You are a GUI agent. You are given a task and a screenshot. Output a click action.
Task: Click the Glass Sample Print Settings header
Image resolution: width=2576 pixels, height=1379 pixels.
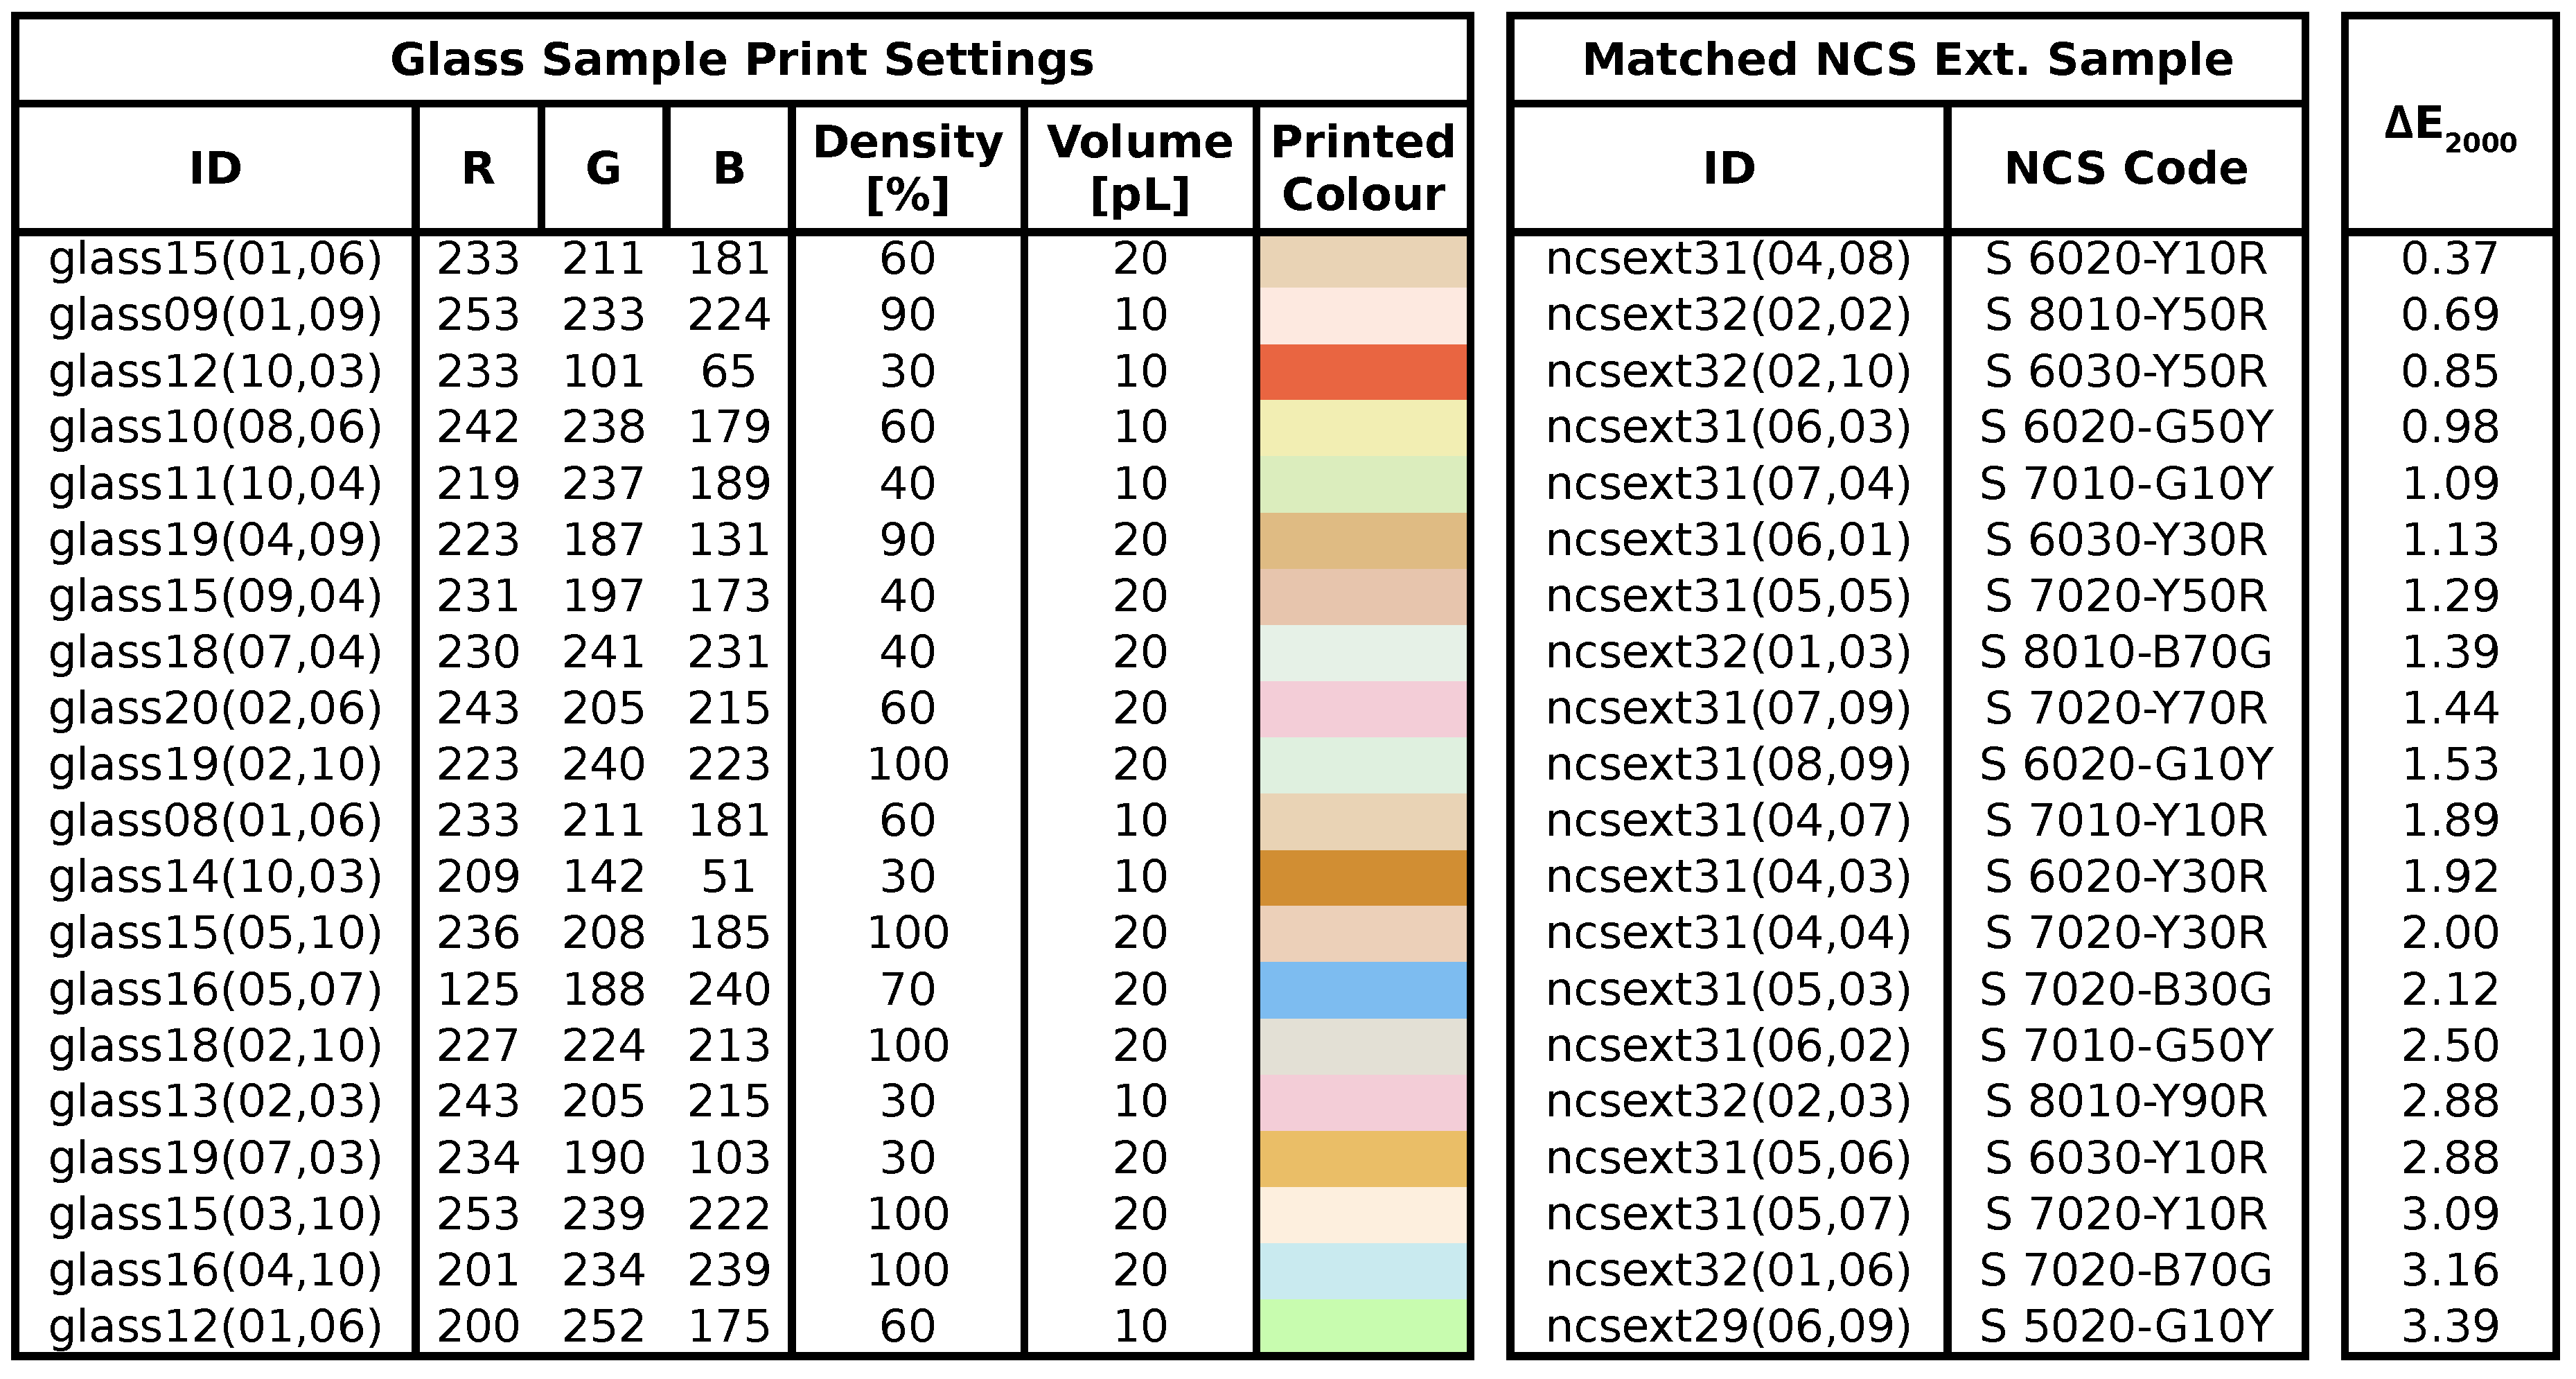(x=742, y=60)
